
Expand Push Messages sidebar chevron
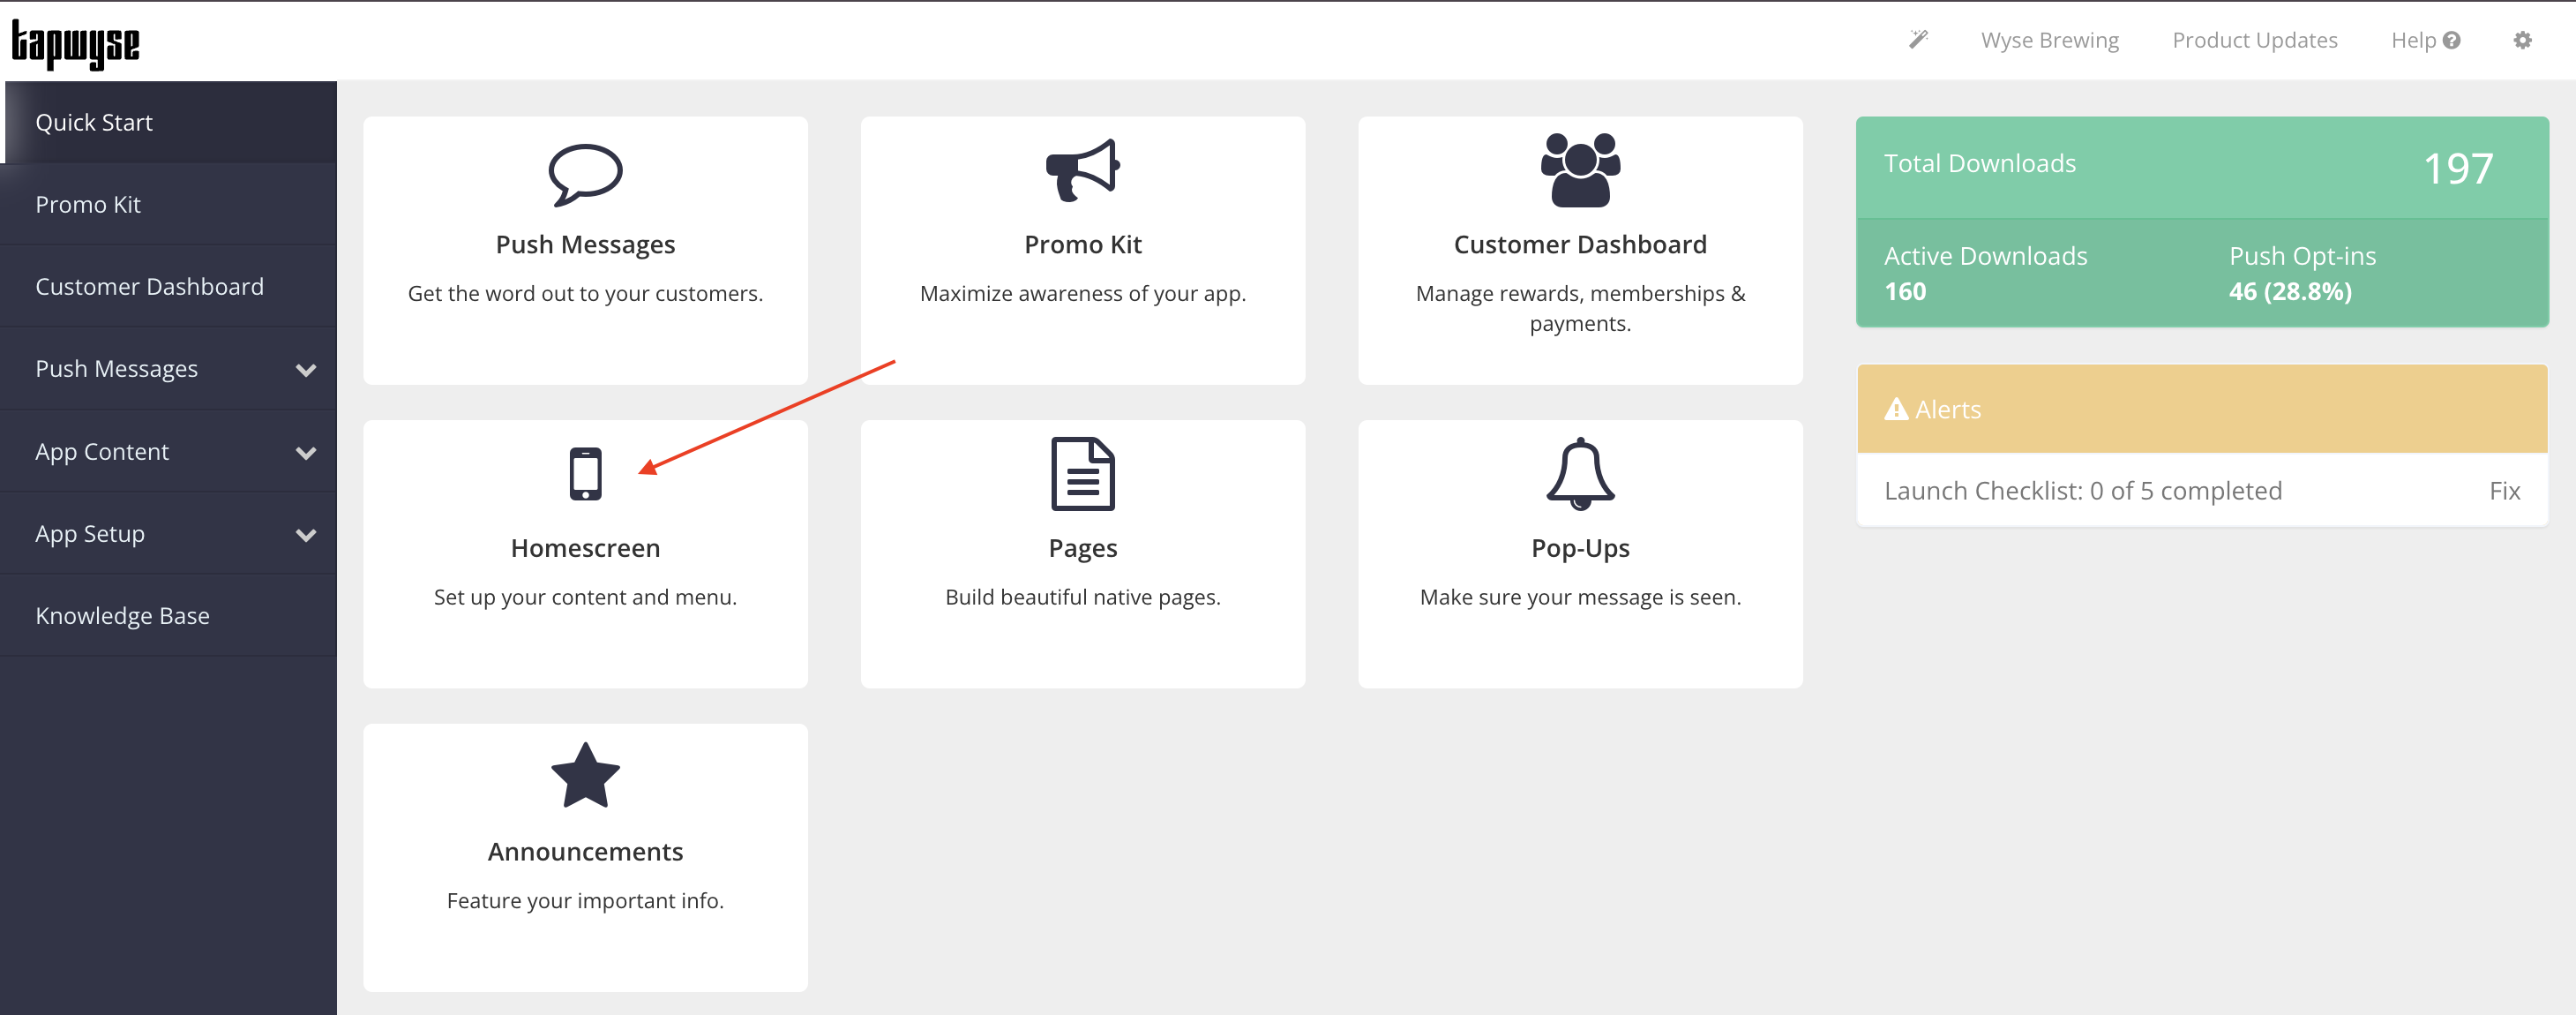(x=306, y=370)
